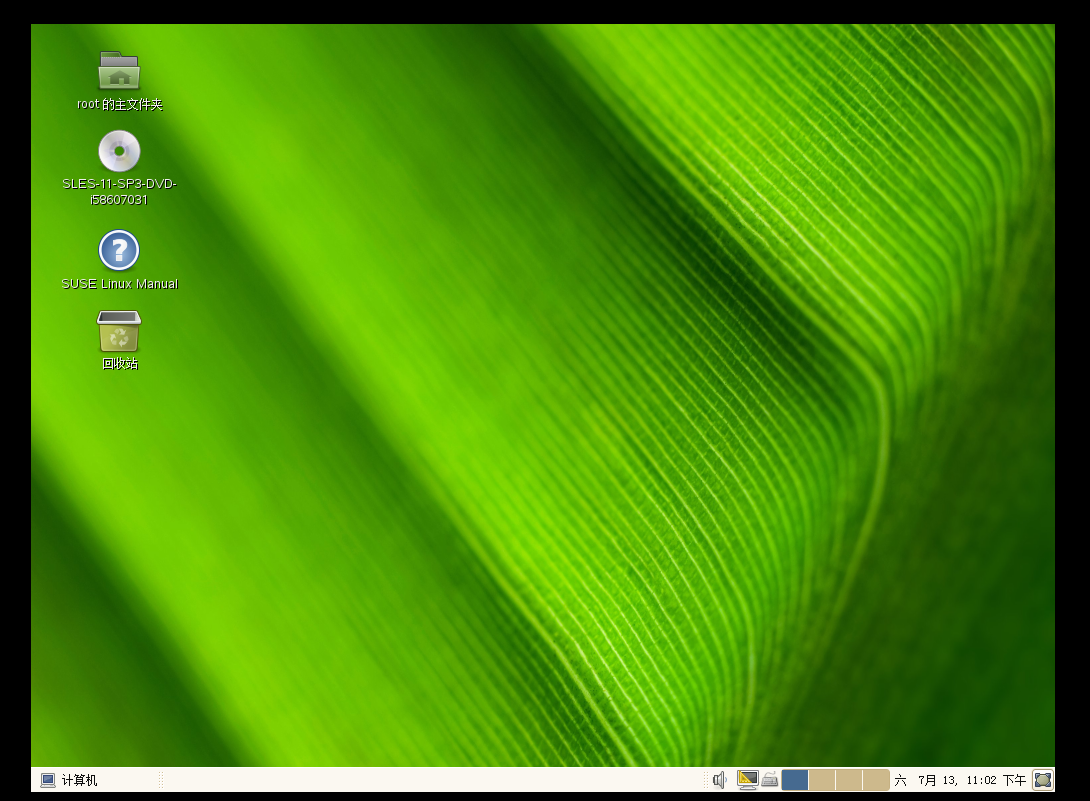1090x801 pixels.
Task: Switch to workspace 2 in the switcher
Action: [823, 779]
